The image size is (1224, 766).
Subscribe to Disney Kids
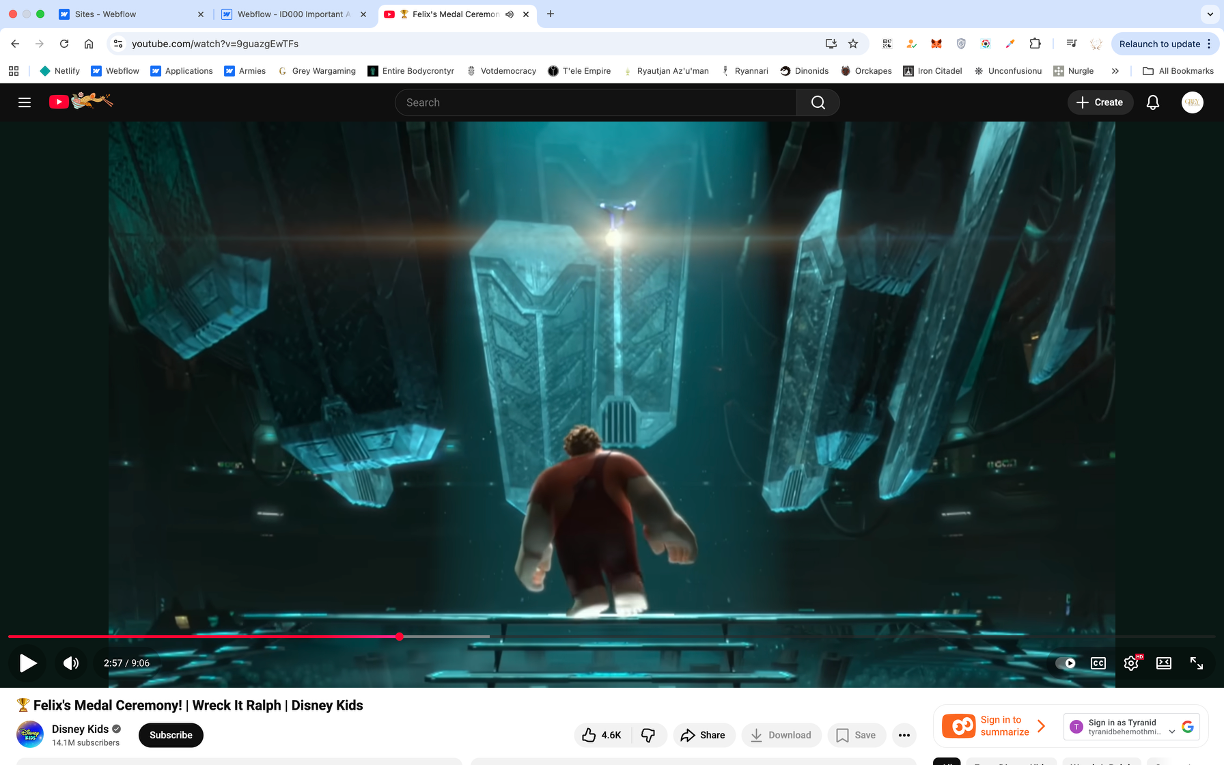click(x=171, y=735)
